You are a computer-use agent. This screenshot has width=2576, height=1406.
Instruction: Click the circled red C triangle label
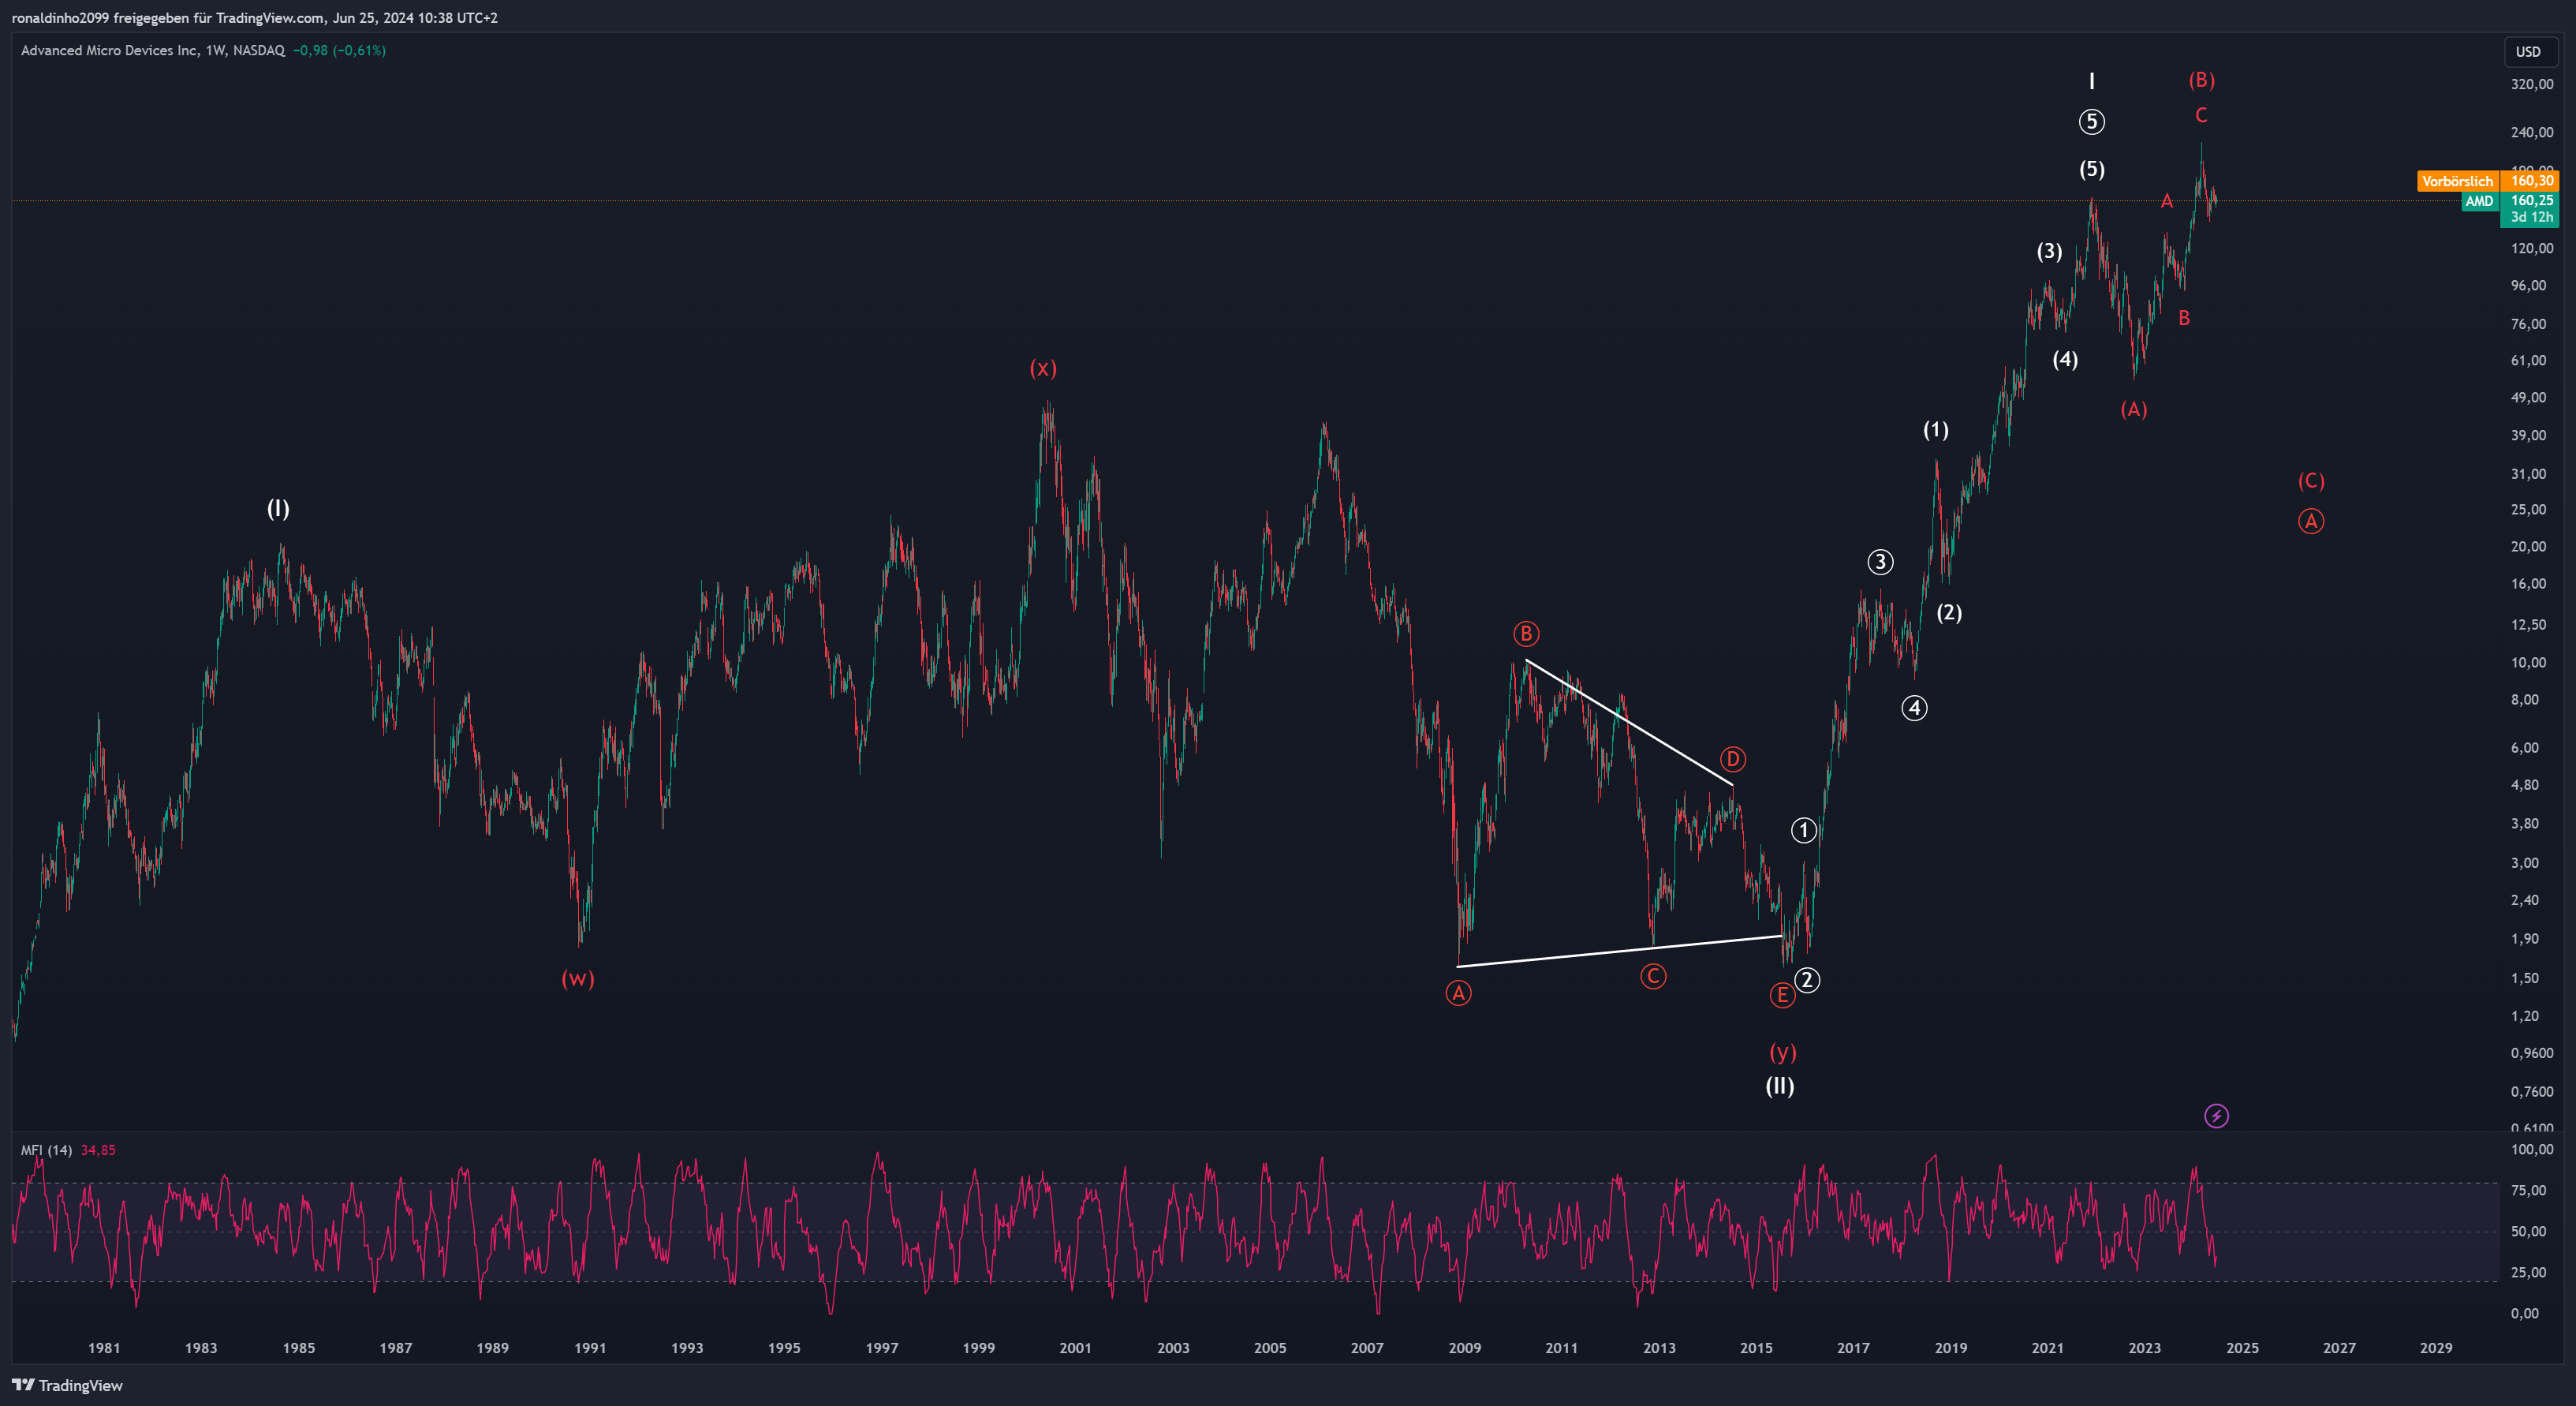pos(1653,976)
